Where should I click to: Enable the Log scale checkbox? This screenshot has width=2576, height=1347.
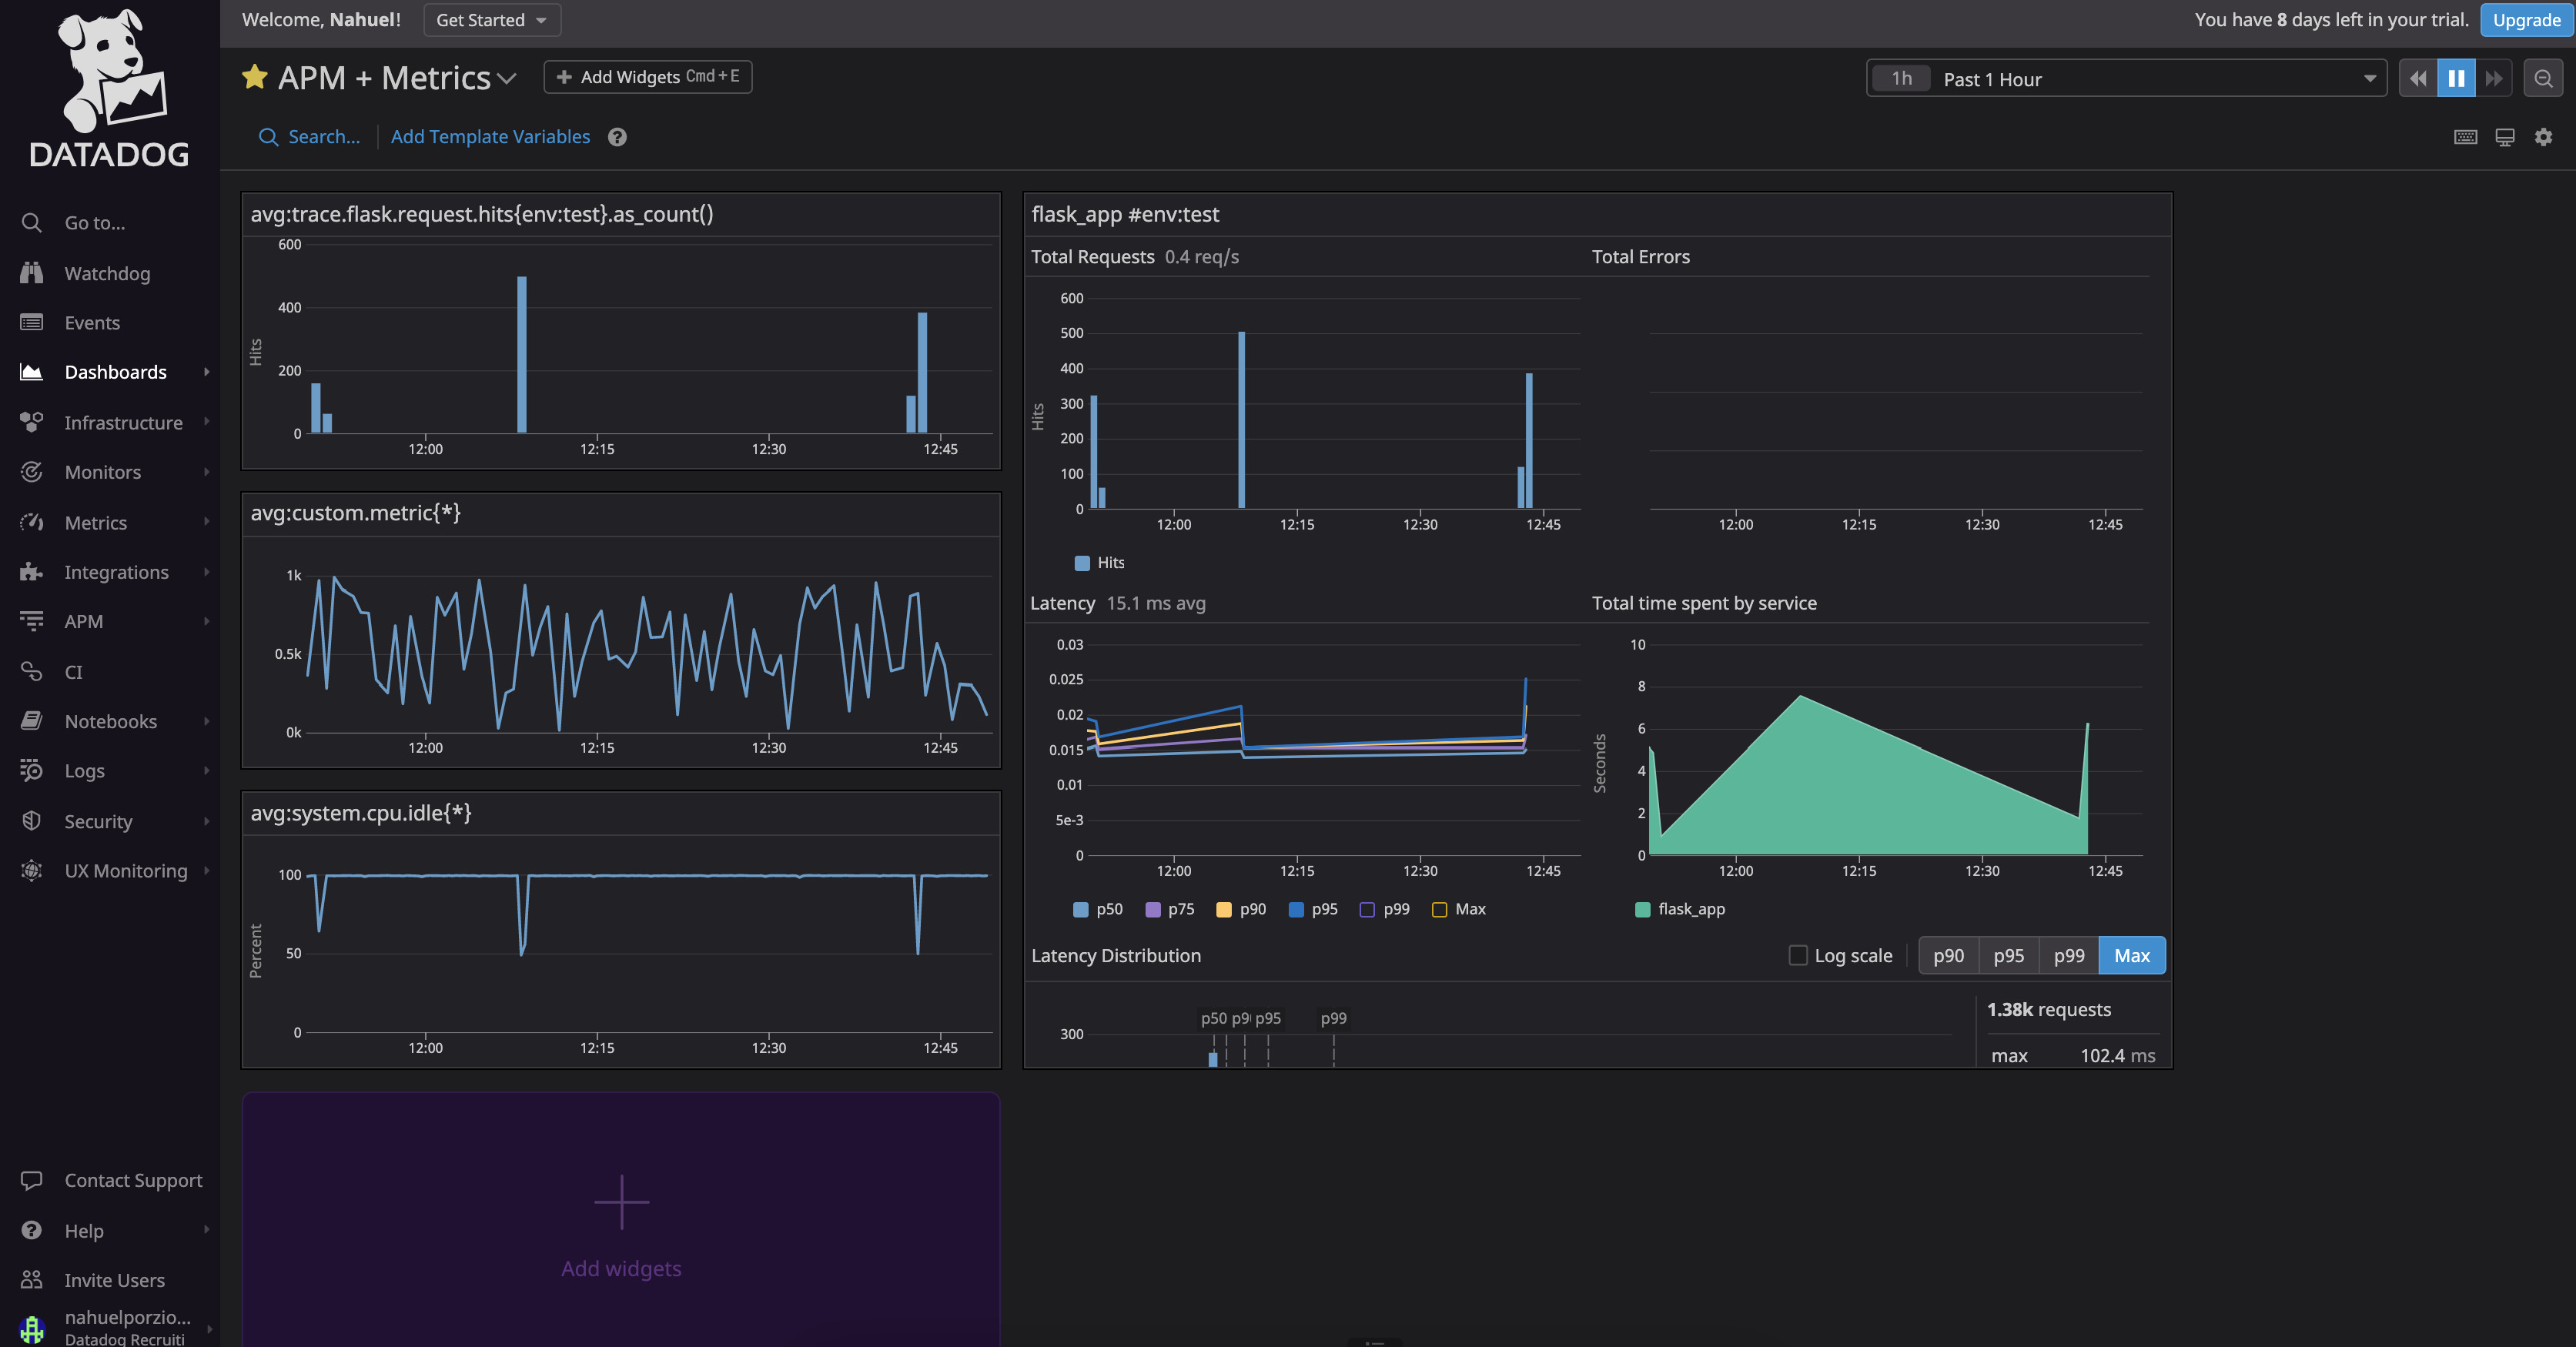(1797, 955)
